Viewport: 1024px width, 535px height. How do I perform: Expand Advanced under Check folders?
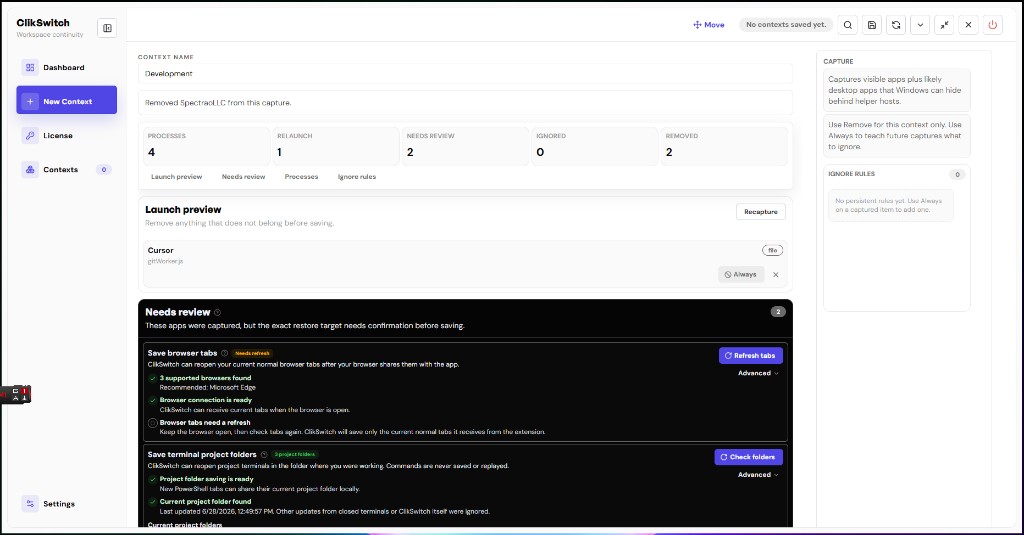(x=758, y=474)
